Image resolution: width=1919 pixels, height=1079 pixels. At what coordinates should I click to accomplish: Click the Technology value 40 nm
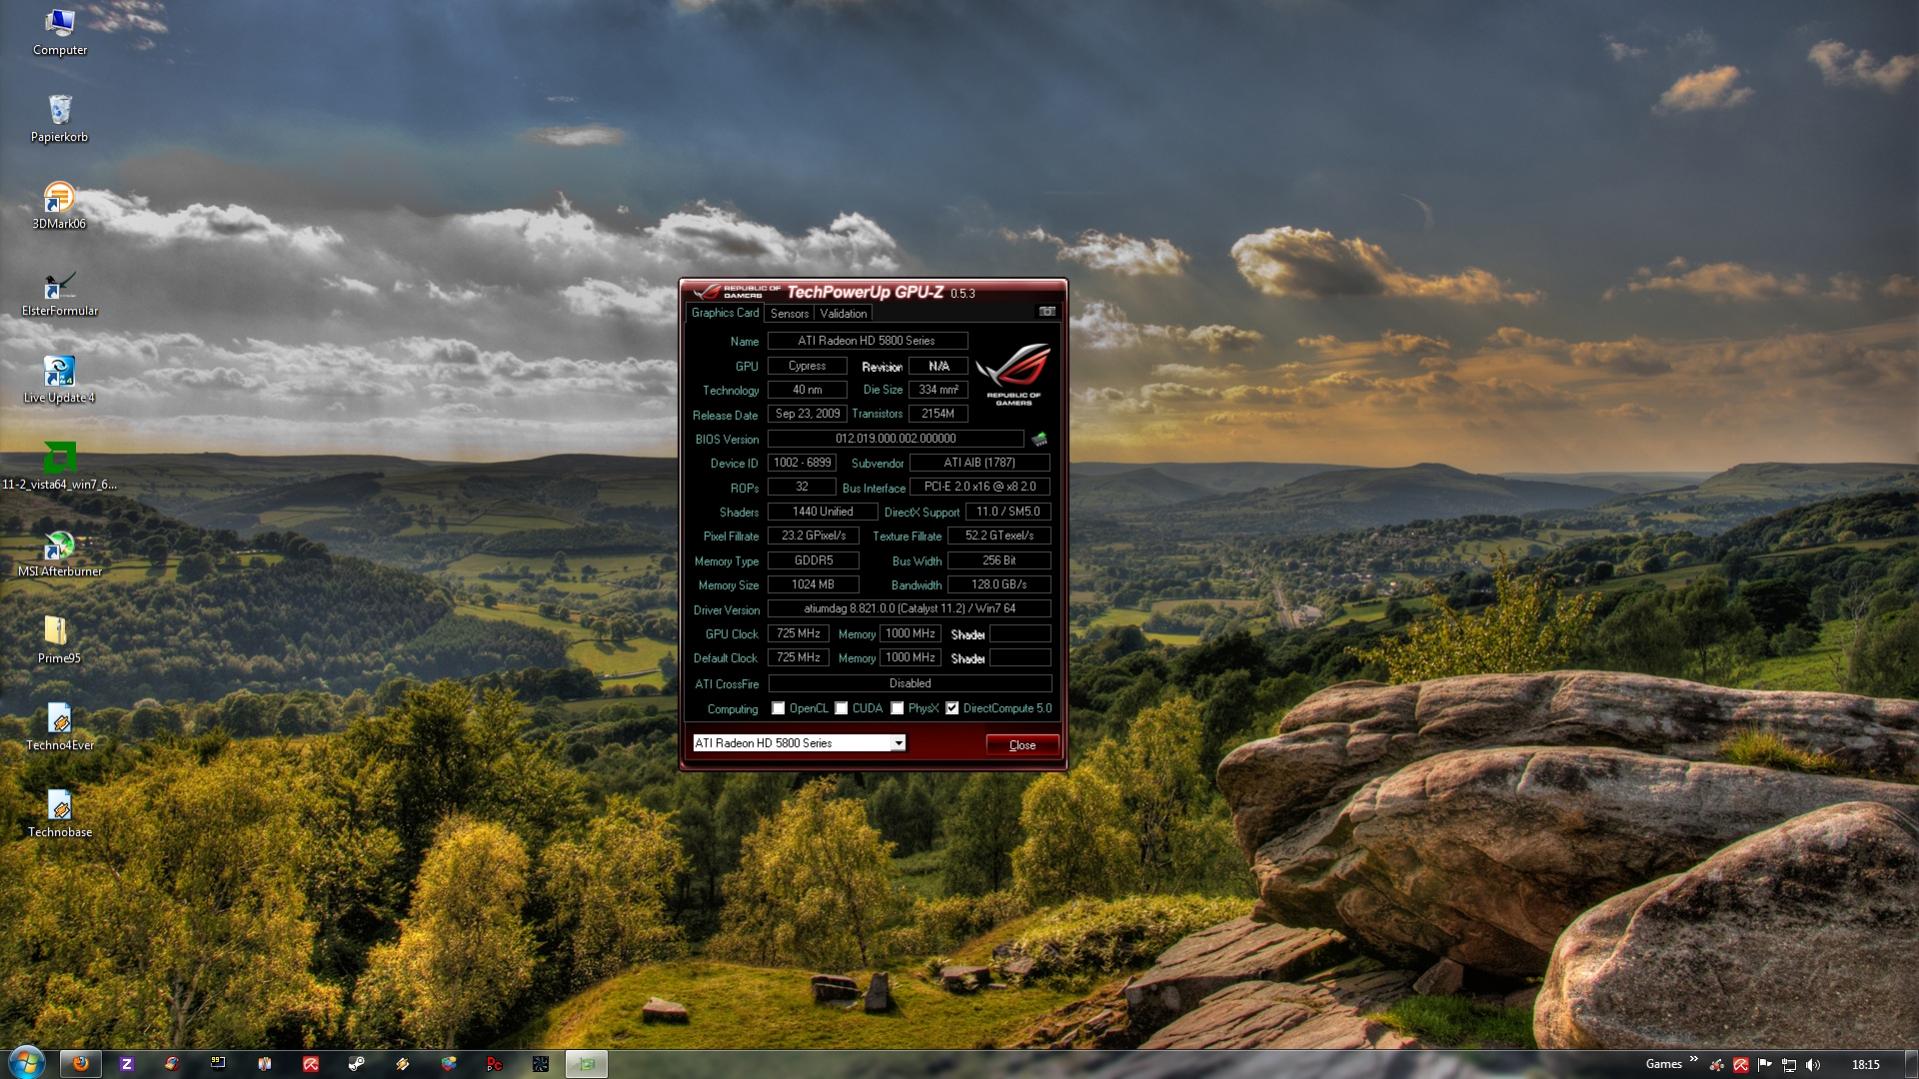807,390
